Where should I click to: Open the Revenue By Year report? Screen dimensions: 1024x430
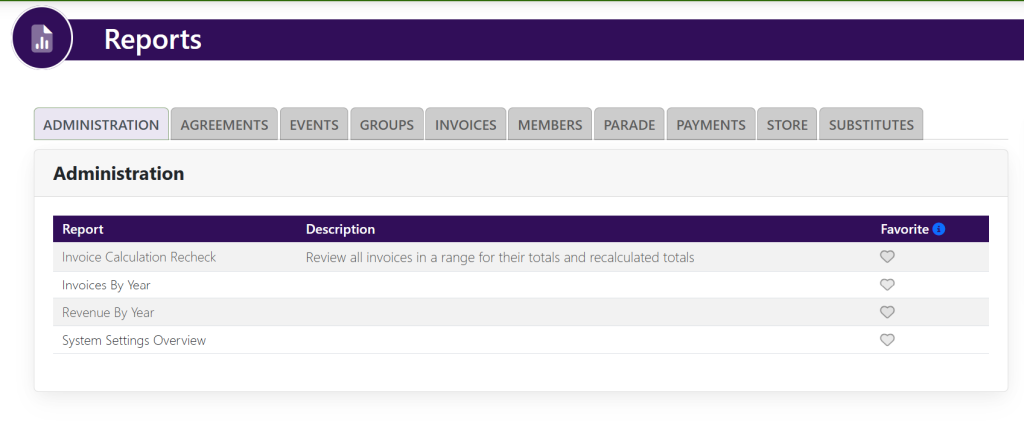(x=108, y=312)
